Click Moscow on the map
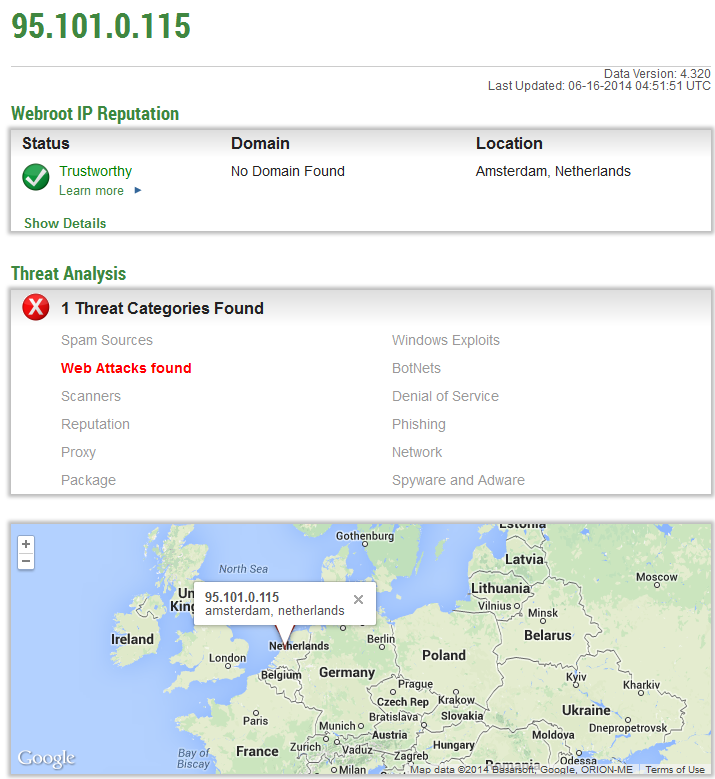 (x=656, y=577)
